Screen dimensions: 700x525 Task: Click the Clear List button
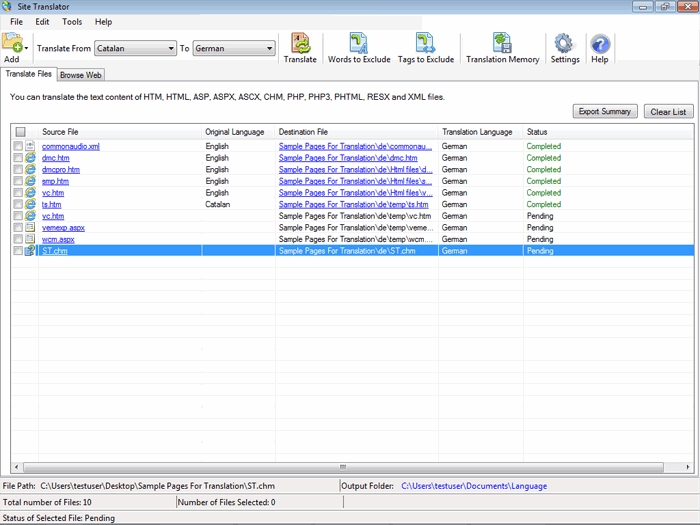668,112
